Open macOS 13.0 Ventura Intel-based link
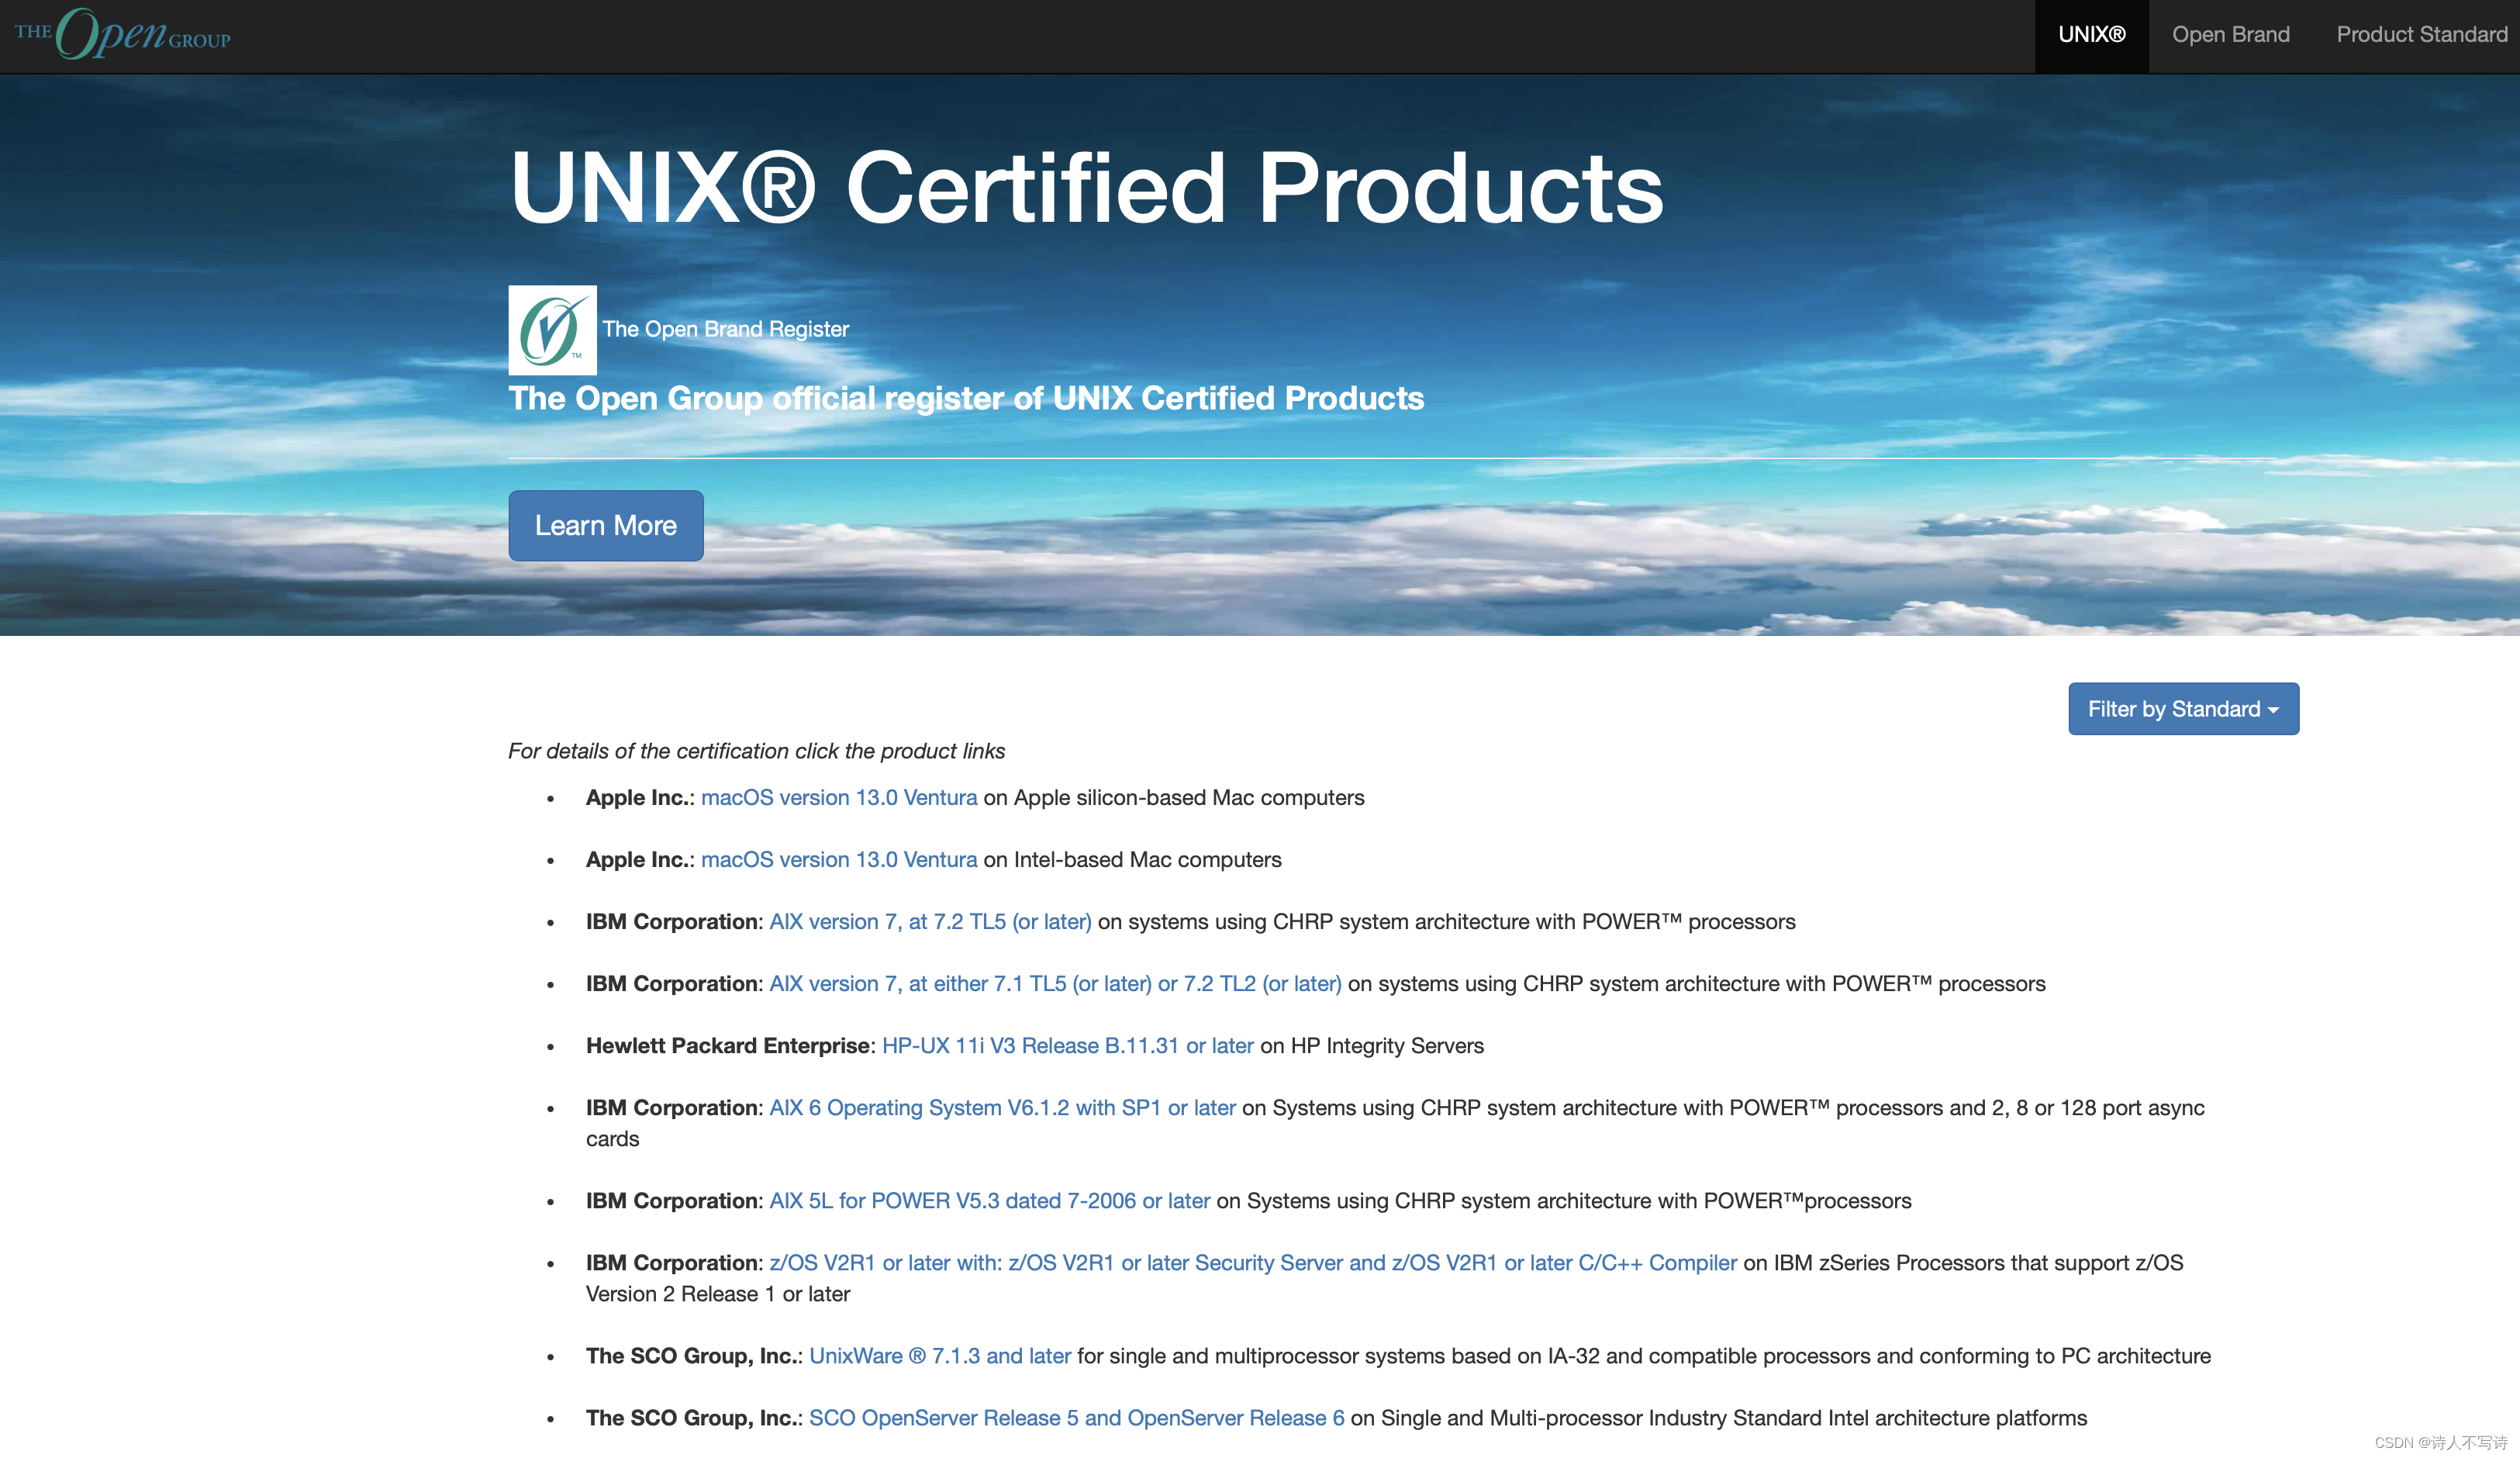 (x=838, y=860)
